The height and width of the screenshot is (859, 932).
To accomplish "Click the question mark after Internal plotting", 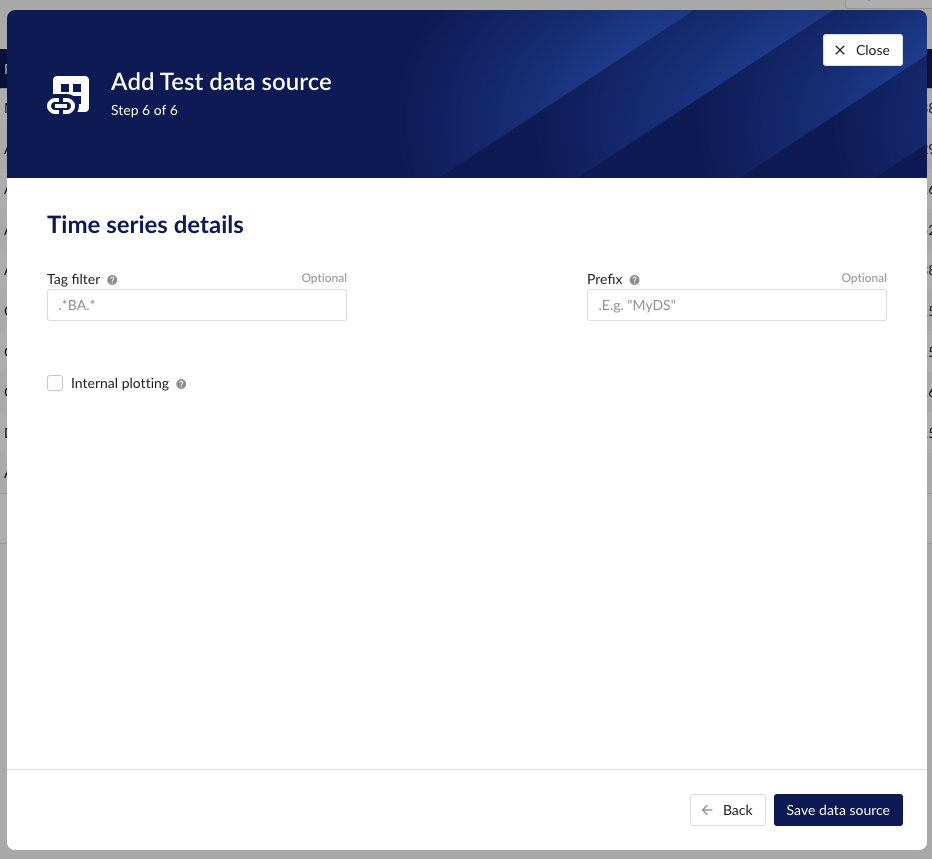I will click(181, 383).
